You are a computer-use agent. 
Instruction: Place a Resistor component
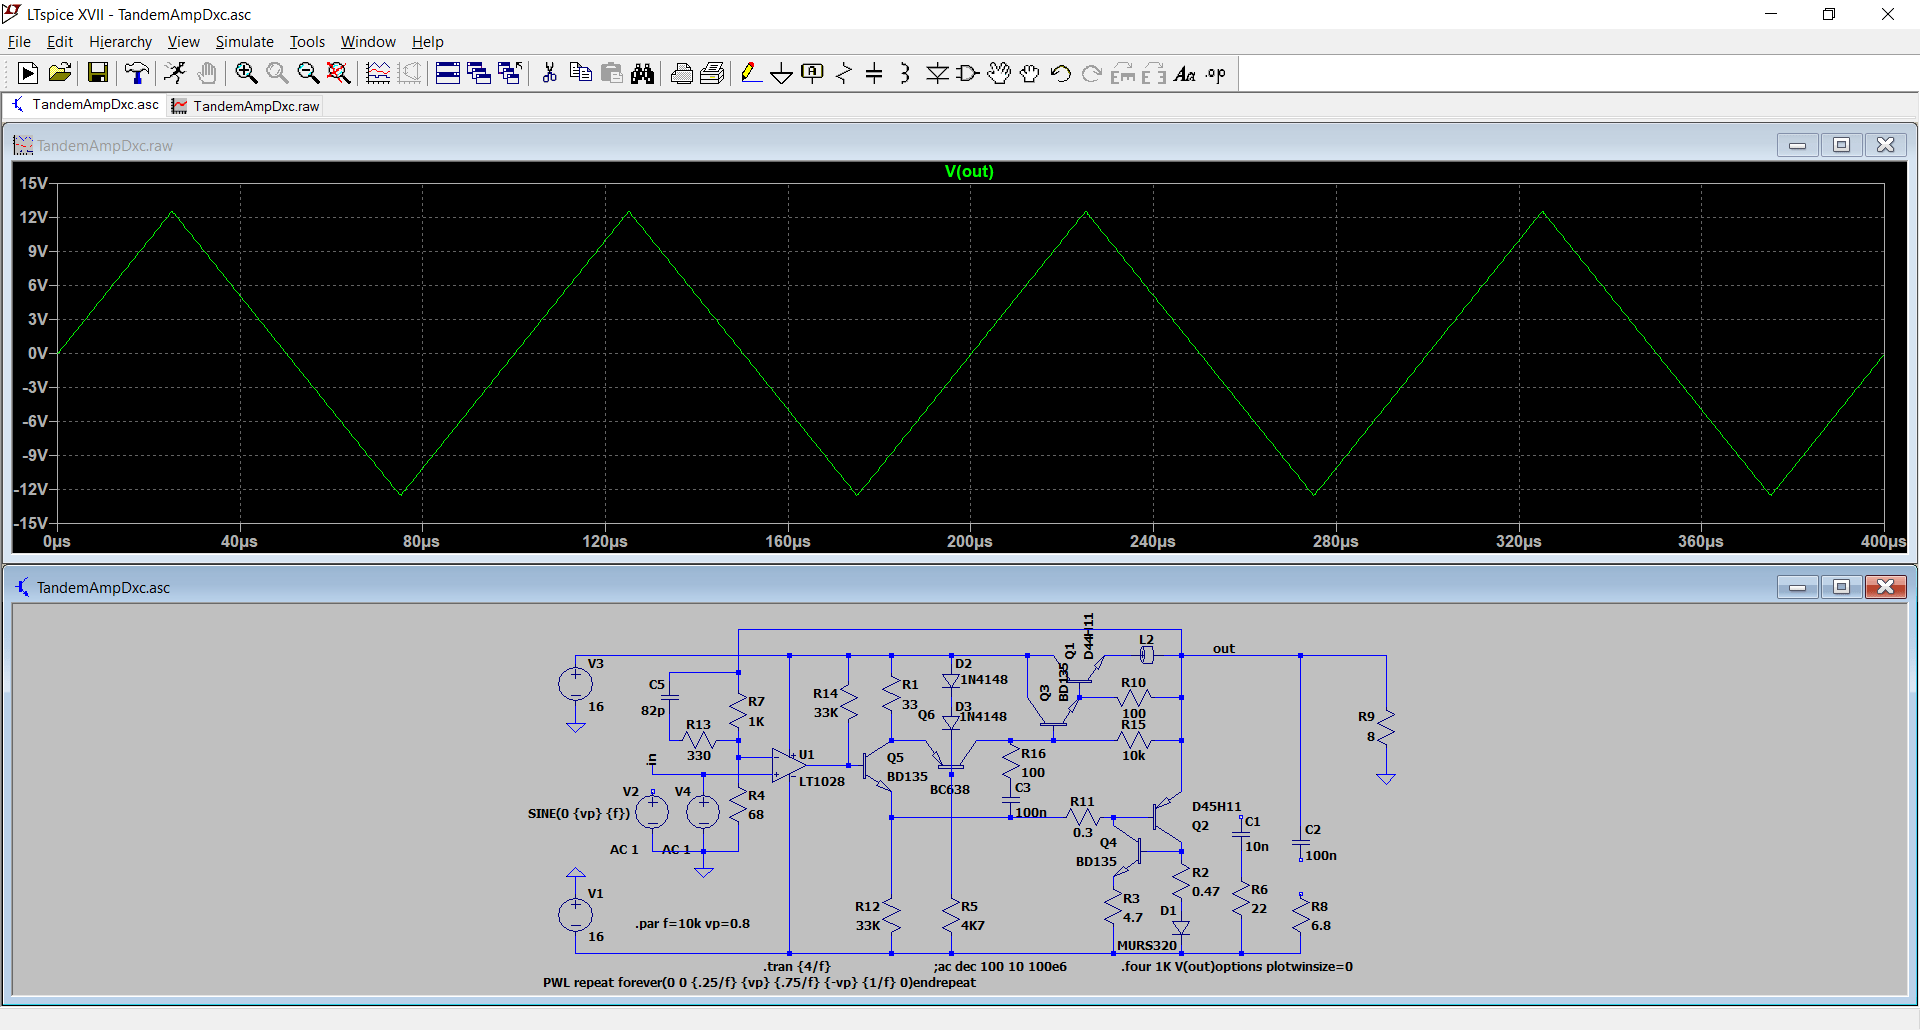pos(844,73)
